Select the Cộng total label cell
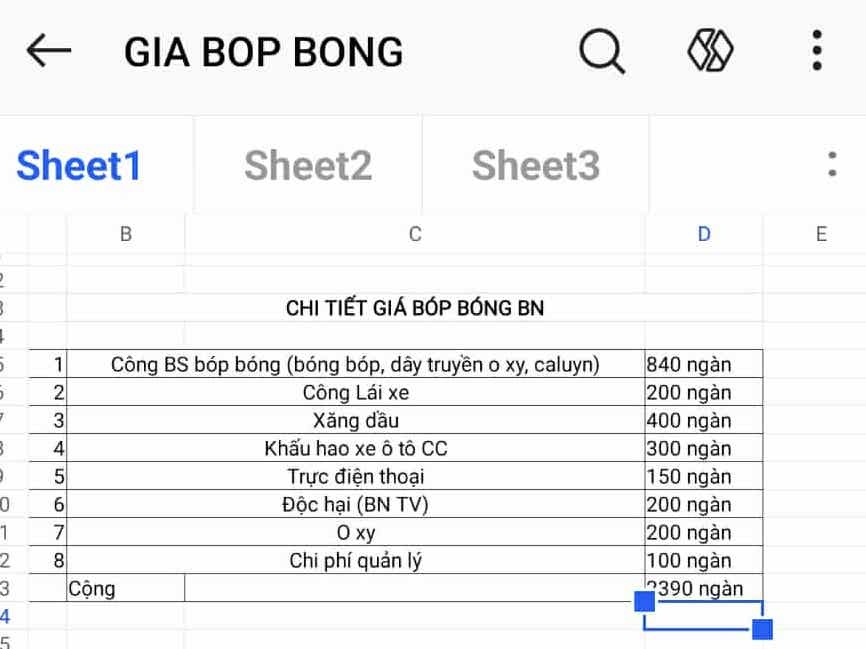Viewport: 866px width, 649px height. (124, 588)
